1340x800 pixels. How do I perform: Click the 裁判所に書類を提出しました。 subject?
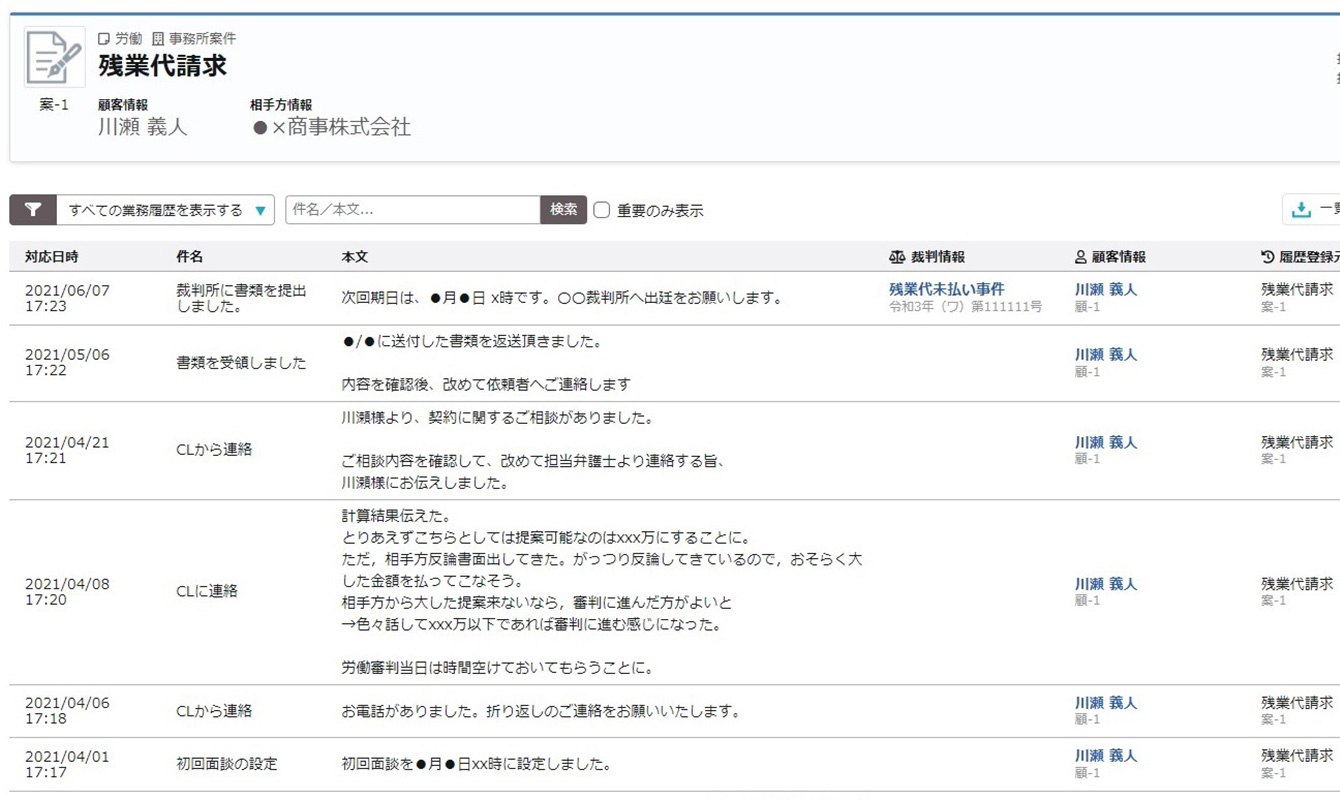(241, 298)
